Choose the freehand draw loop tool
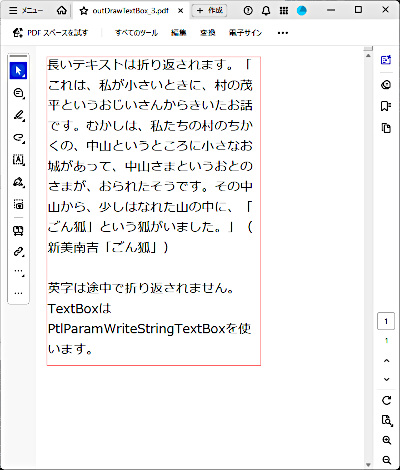This screenshot has height=470, width=400. [x=18, y=138]
